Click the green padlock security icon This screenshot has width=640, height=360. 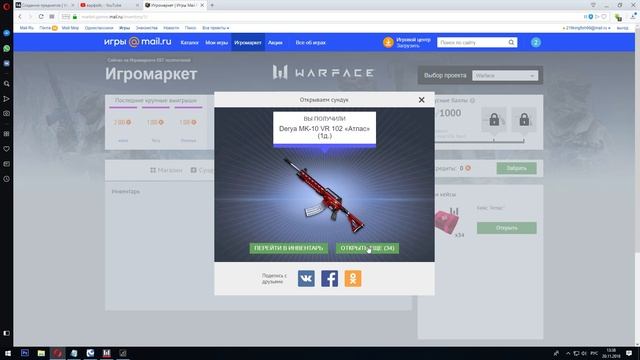75,17
